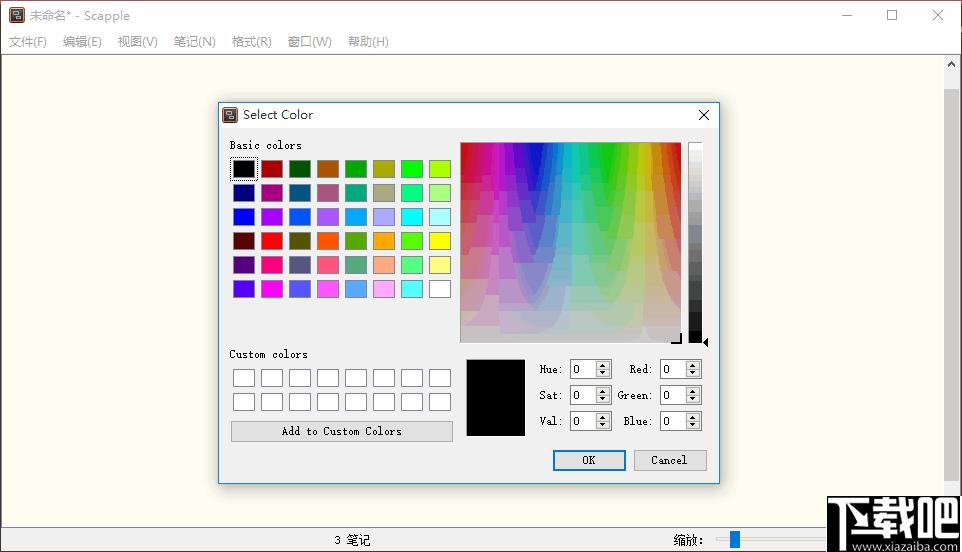Open the 文件(F) menu
The width and height of the screenshot is (962, 552).
tap(28, 42)
